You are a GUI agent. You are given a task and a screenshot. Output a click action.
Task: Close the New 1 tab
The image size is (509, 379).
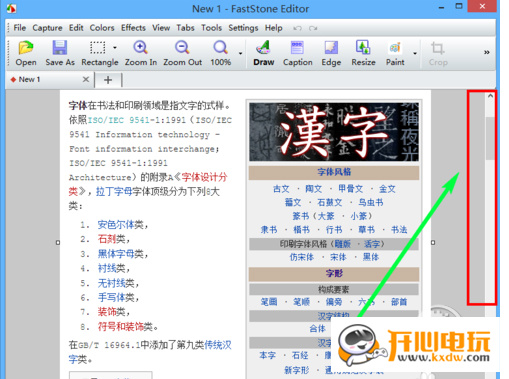coord(86,79)
